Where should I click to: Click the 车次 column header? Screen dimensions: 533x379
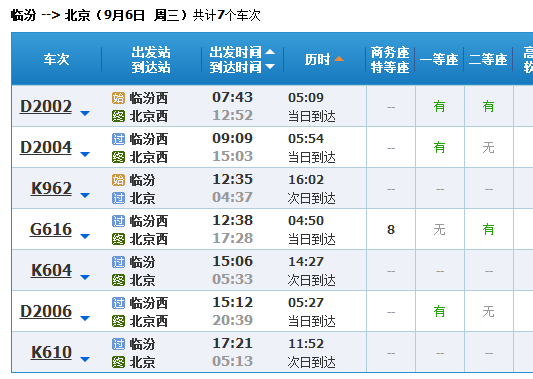pyautogui.click(x=56, y=59)
